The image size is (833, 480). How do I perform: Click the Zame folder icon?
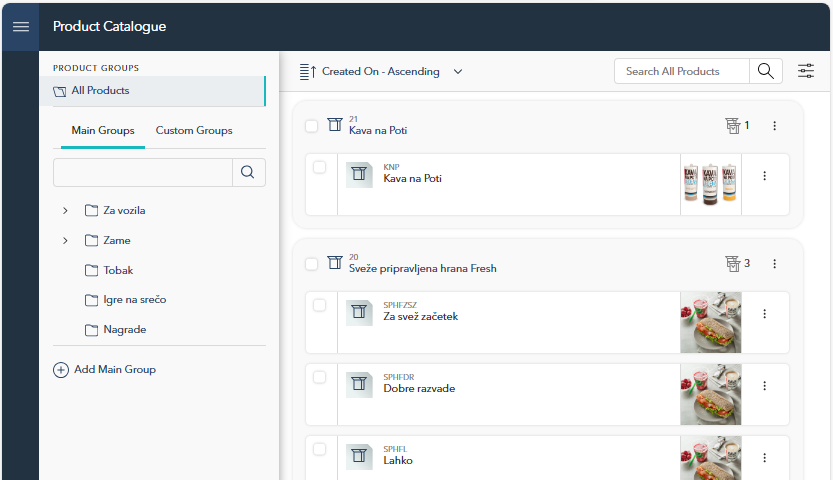click(91, 240)
